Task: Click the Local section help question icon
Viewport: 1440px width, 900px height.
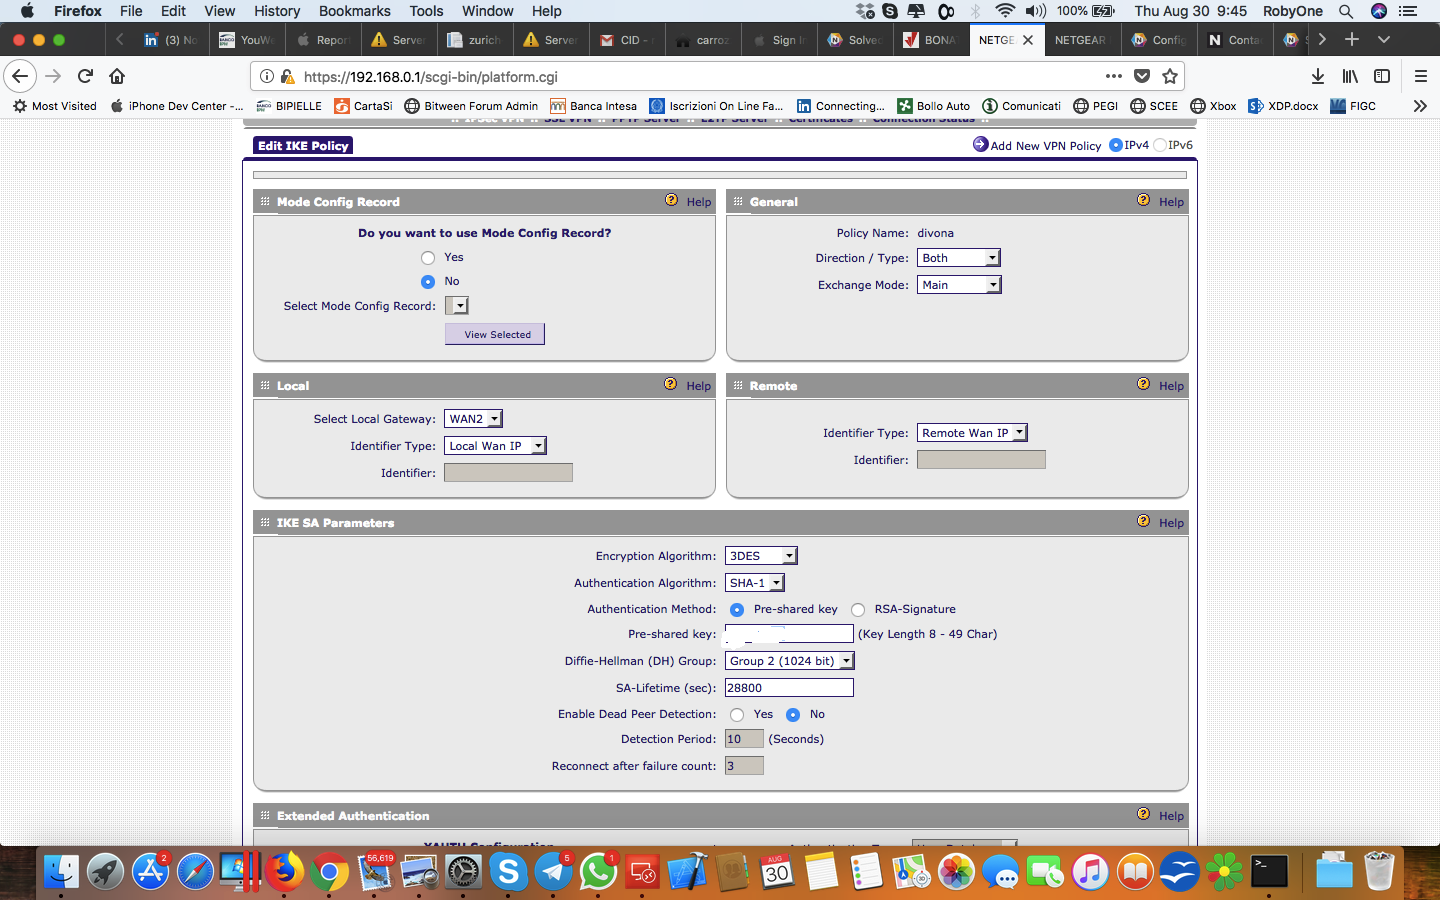Action: point(671,384)
